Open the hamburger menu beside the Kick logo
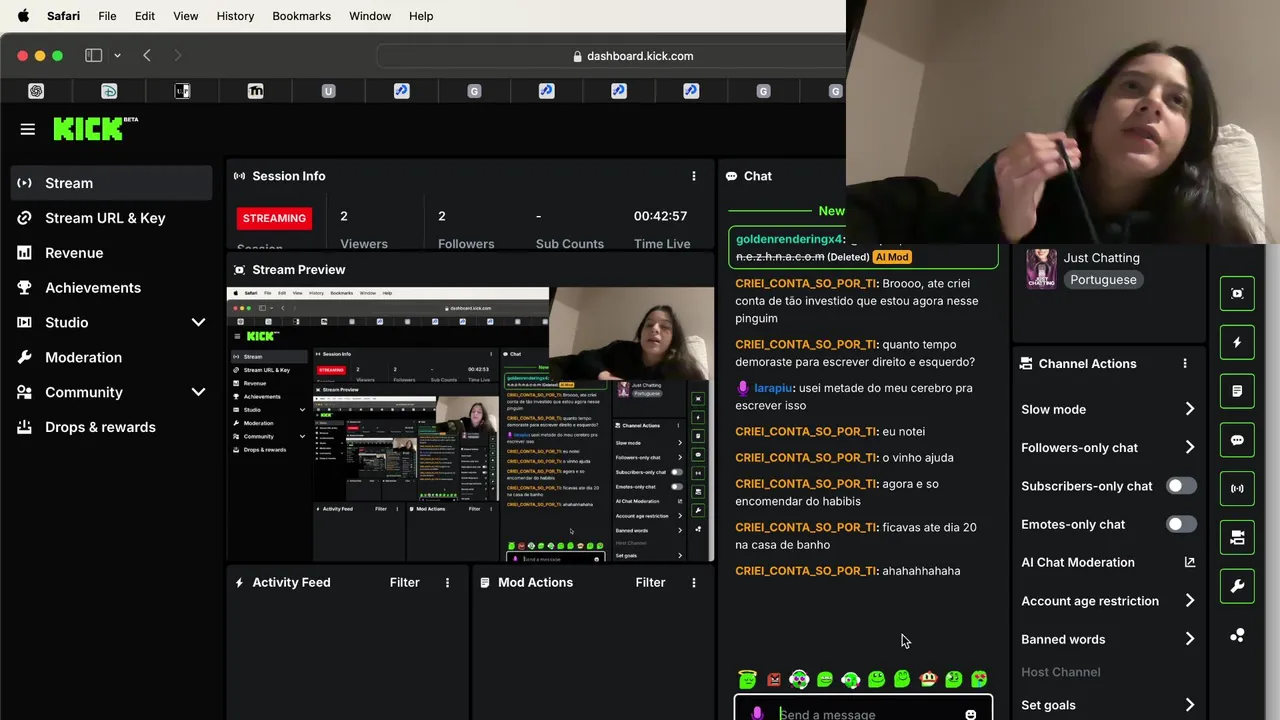The image size is (1280, 720). 27,129
